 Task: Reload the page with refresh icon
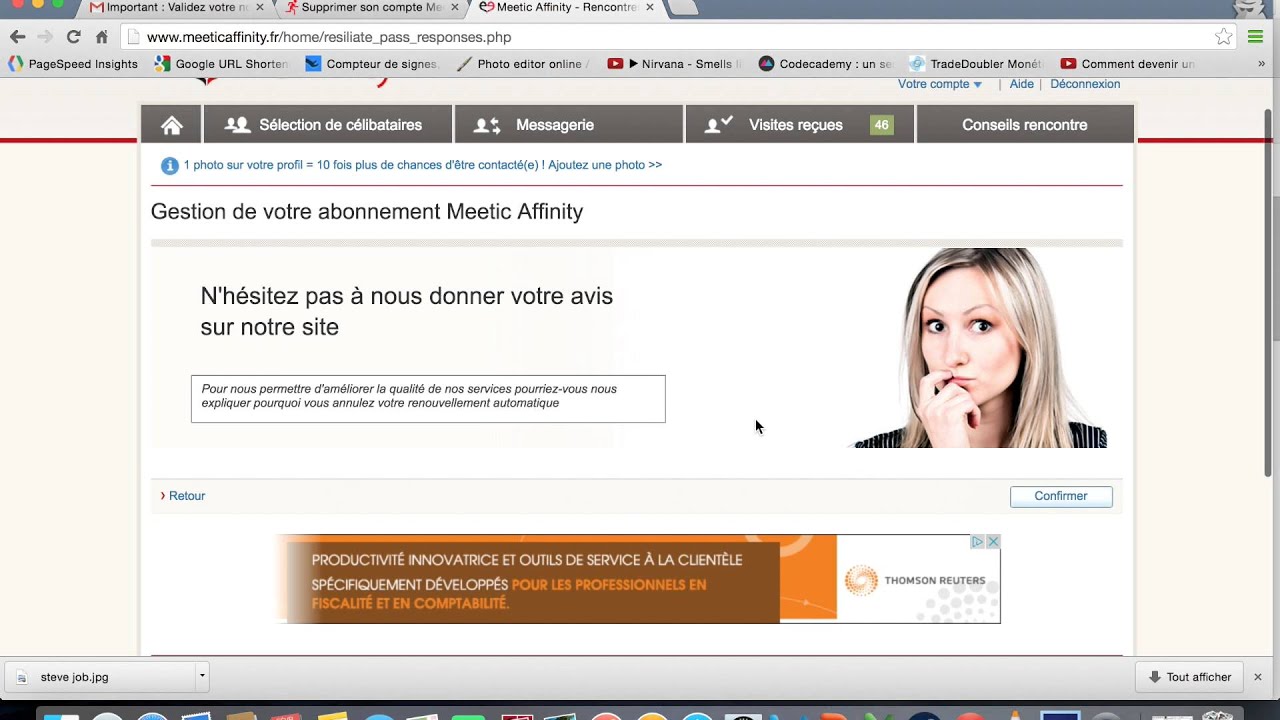coord(73,37)
